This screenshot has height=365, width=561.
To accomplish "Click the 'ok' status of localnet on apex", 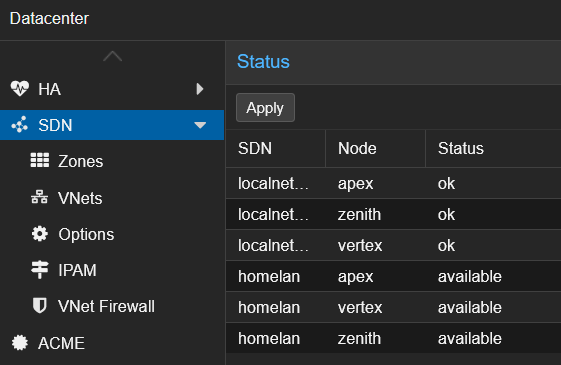I will point(446,184).
